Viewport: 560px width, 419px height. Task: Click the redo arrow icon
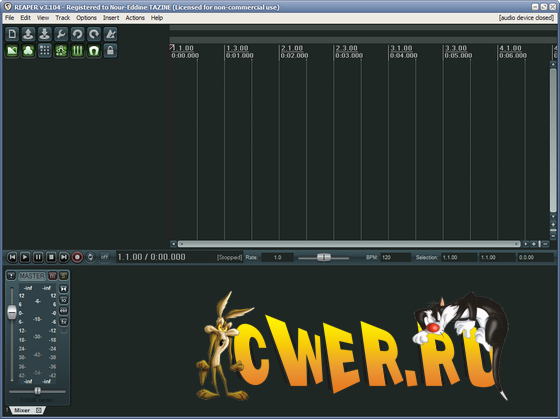[94, 34]
